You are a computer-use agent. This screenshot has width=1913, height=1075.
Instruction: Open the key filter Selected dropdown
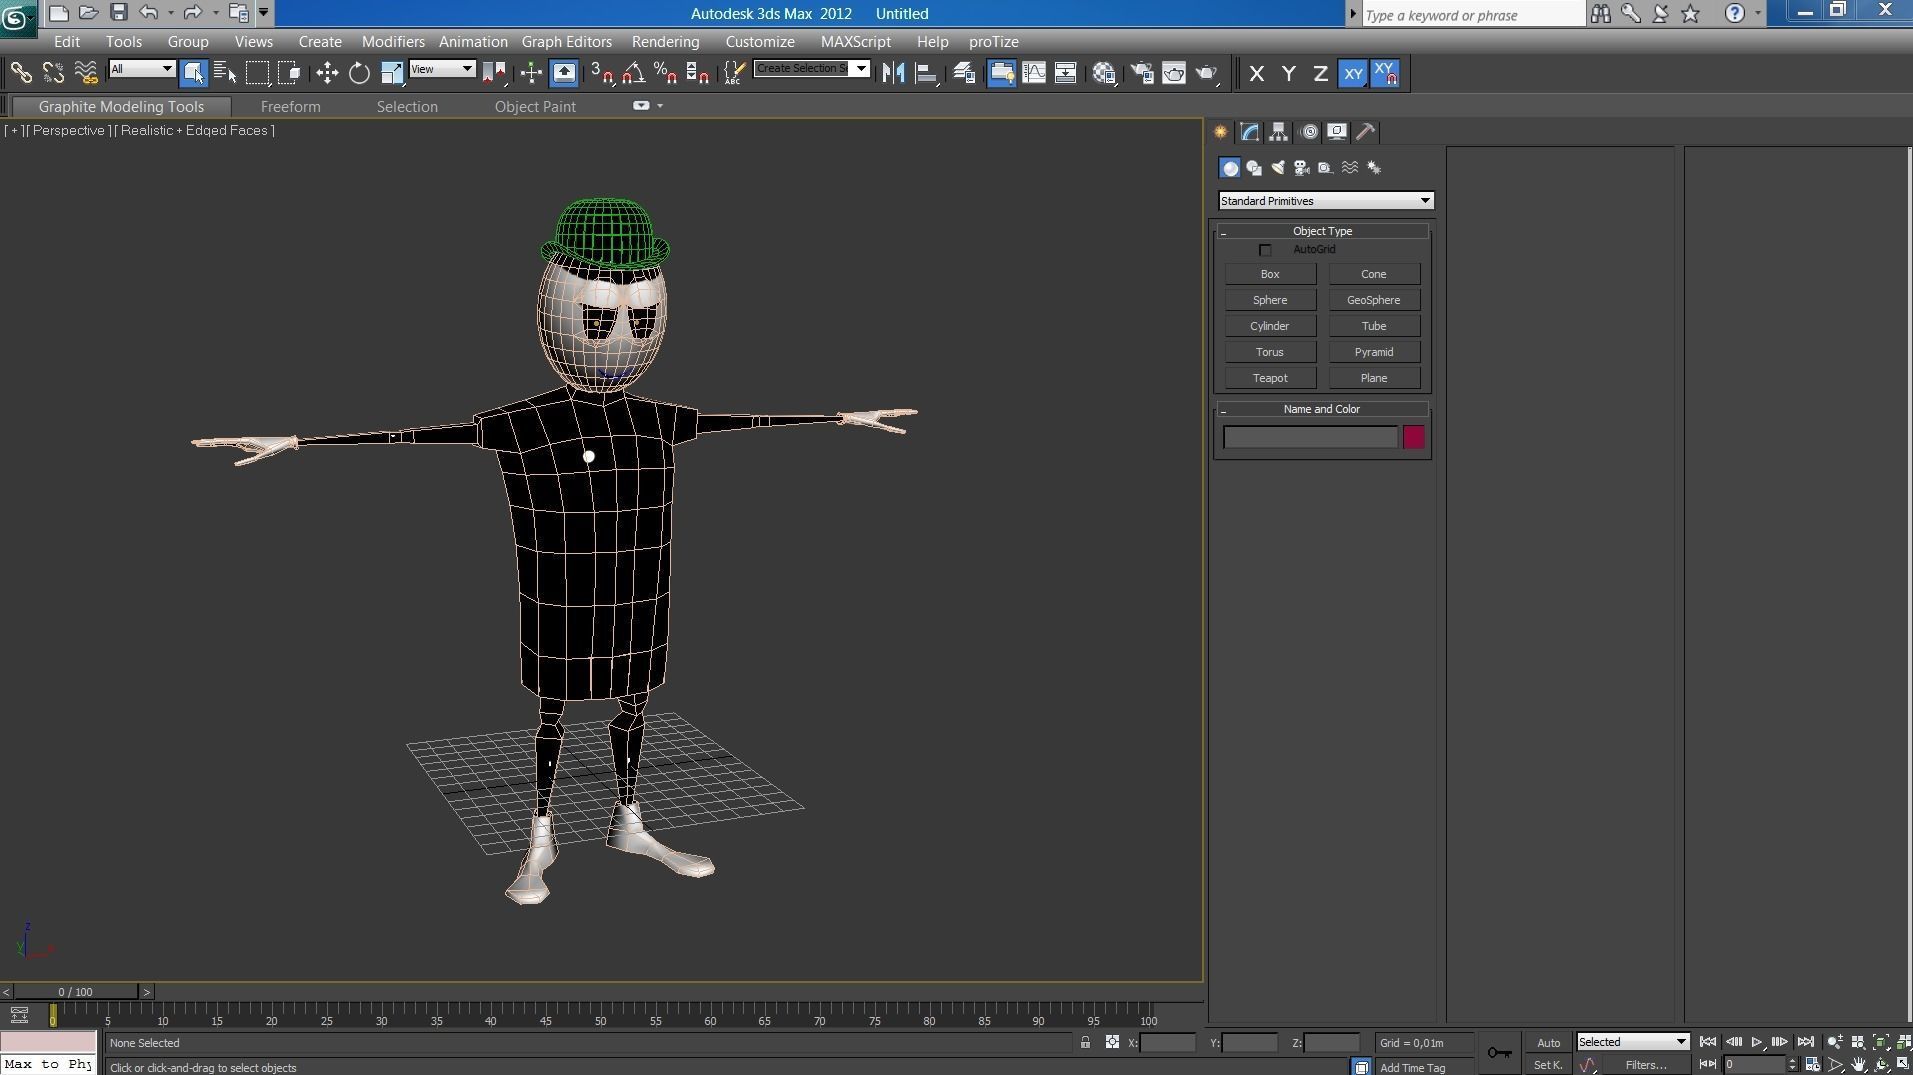point(1632,1042)
